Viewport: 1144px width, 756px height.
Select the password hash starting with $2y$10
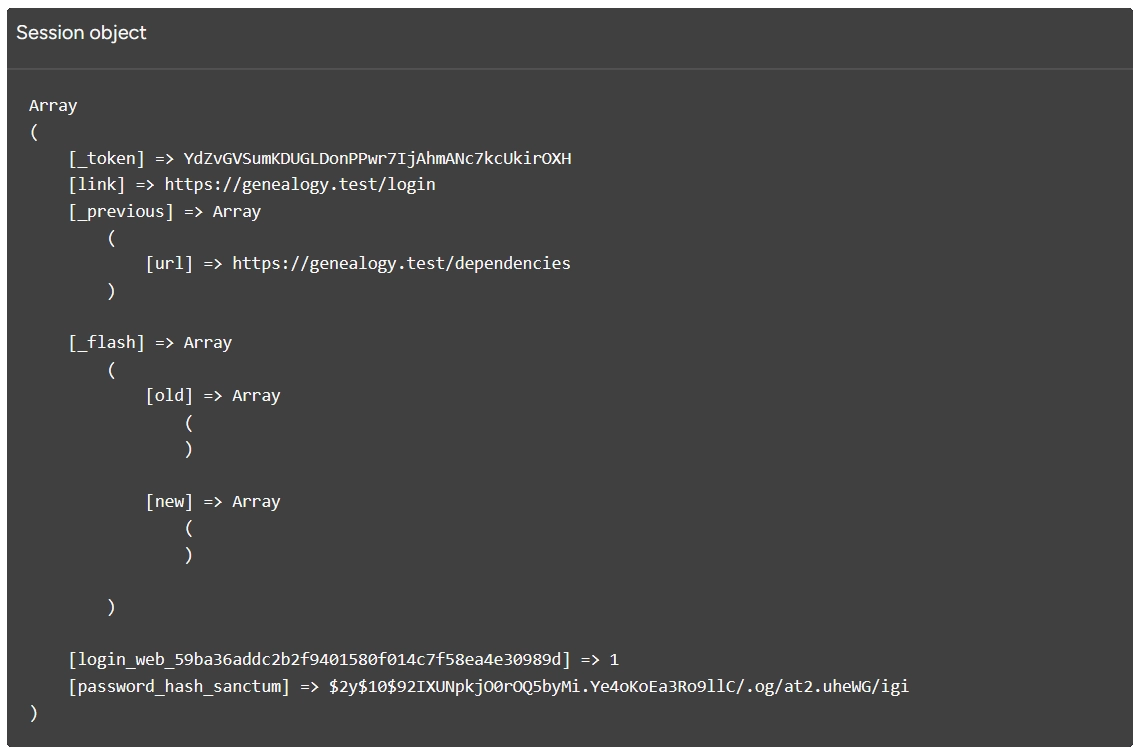tap(618, 686)
